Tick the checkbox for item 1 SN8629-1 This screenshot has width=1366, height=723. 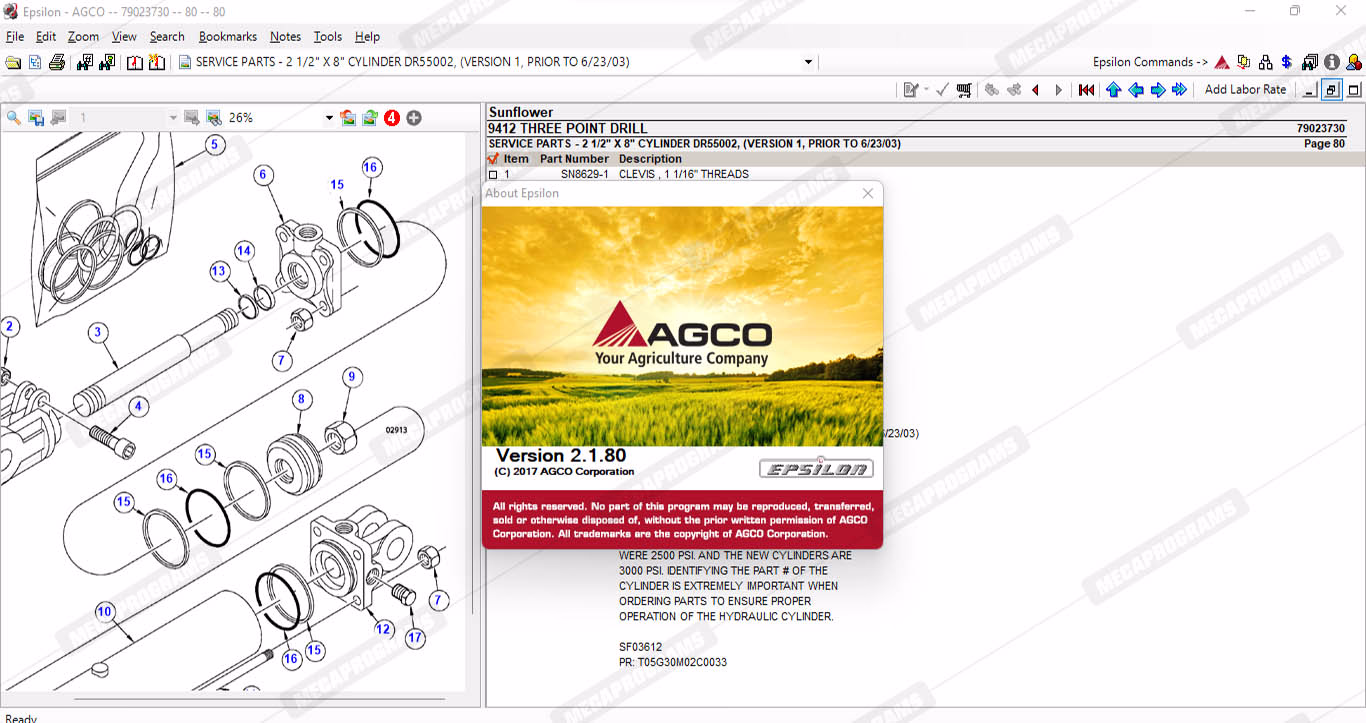[x=492, y=175]
